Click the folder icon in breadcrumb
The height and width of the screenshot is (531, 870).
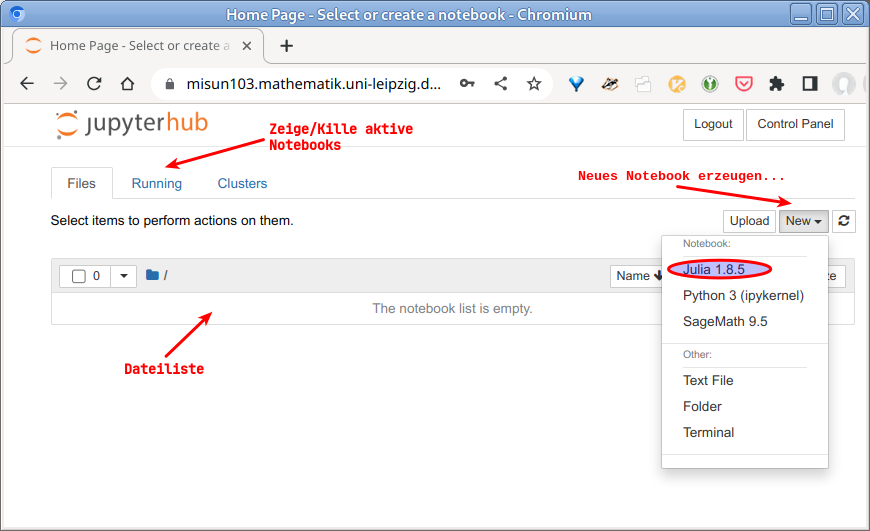152,275
